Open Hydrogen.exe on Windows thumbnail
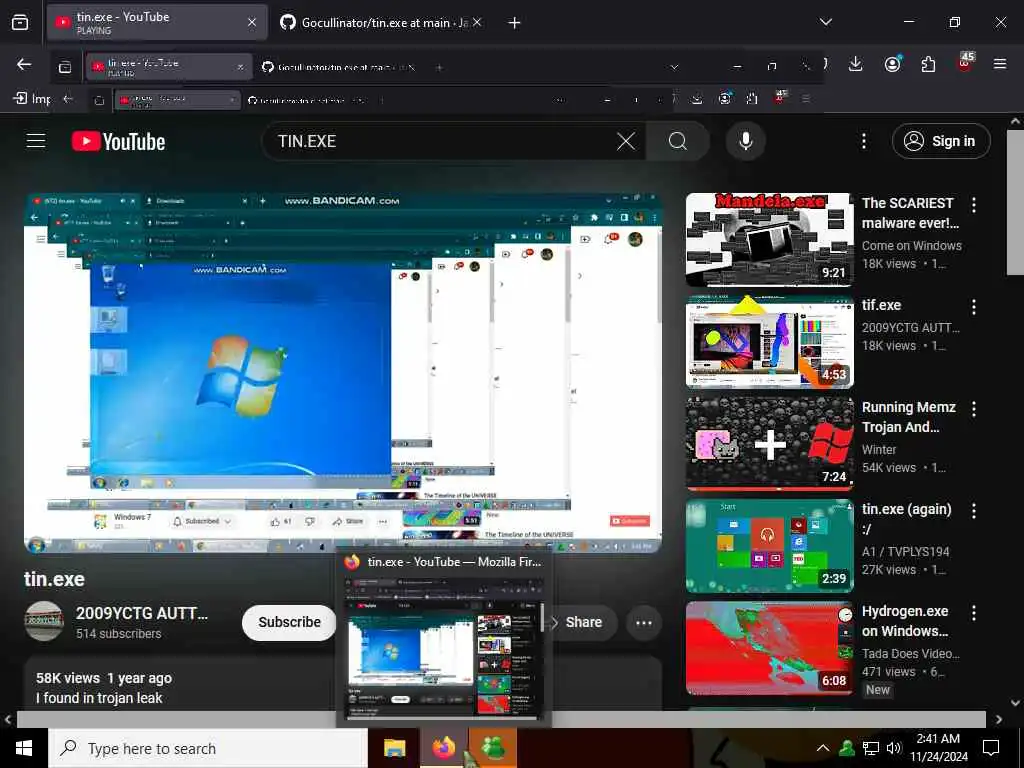1024x768 pixels. tap(769, 648)
